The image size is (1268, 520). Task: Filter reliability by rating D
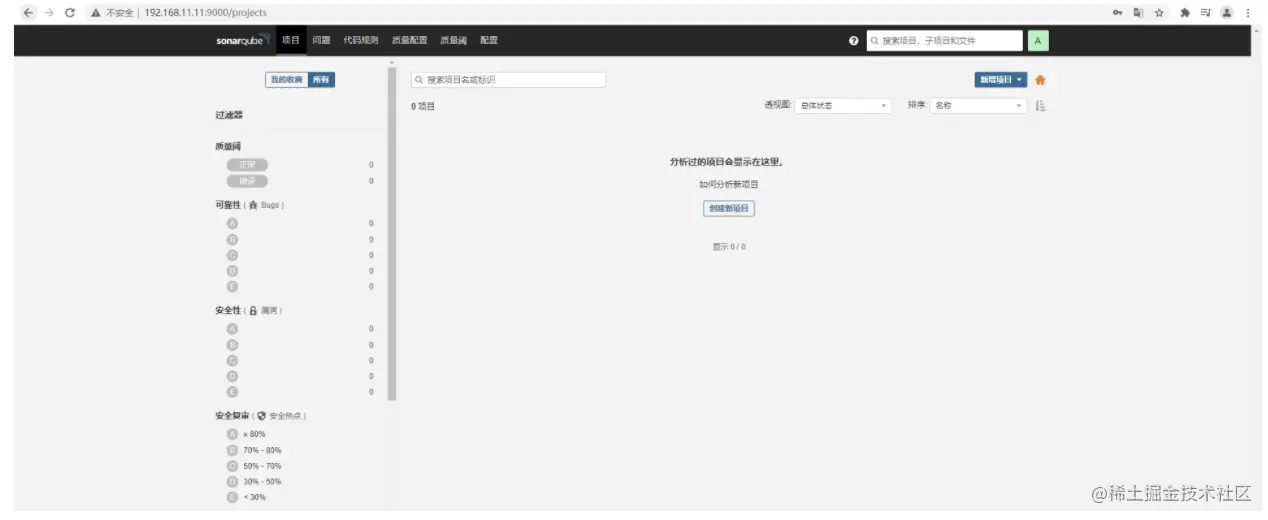click(x=233, y=271)
